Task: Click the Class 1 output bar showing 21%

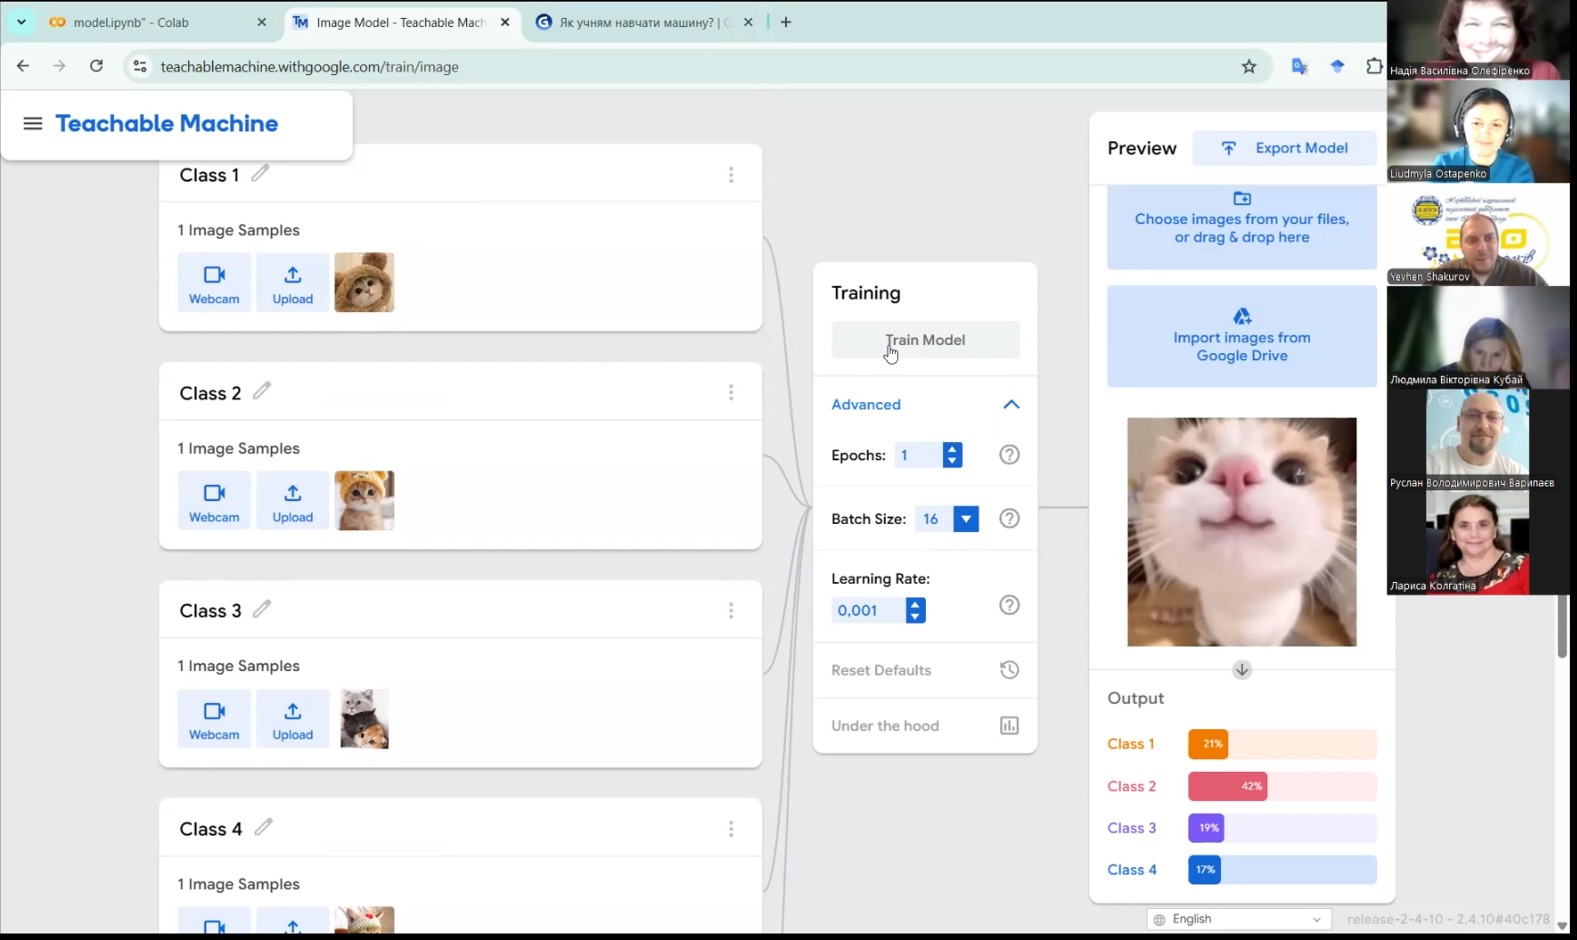Action: point(1282,744)
